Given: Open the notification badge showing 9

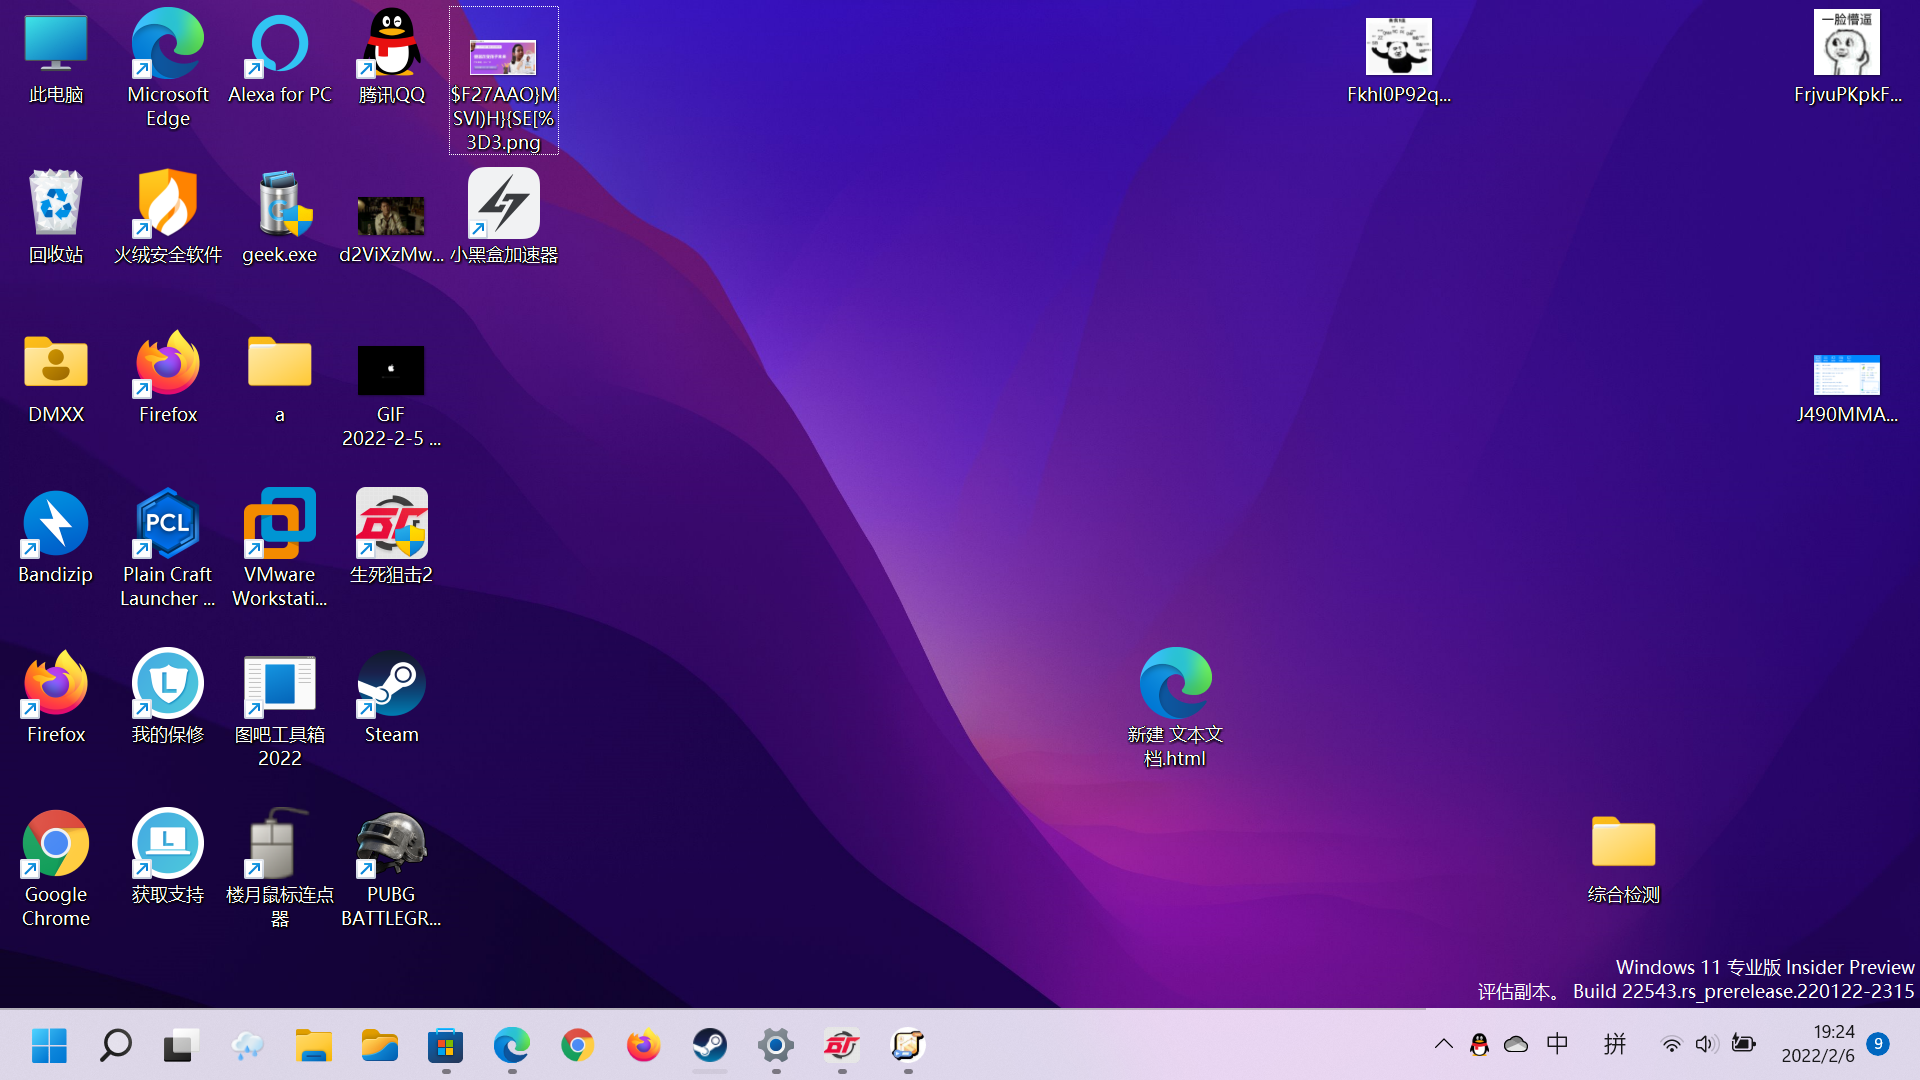Looking at the screenshot, I should [x=1878, y=1044].
